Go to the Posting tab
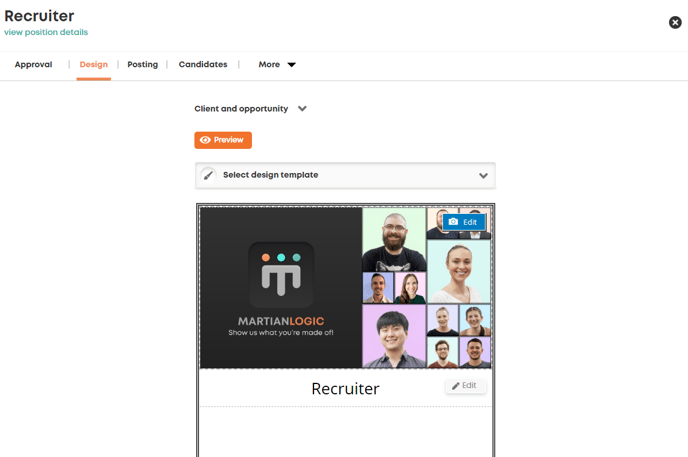Viewport: 688px width, 457px height. (143, 64)
